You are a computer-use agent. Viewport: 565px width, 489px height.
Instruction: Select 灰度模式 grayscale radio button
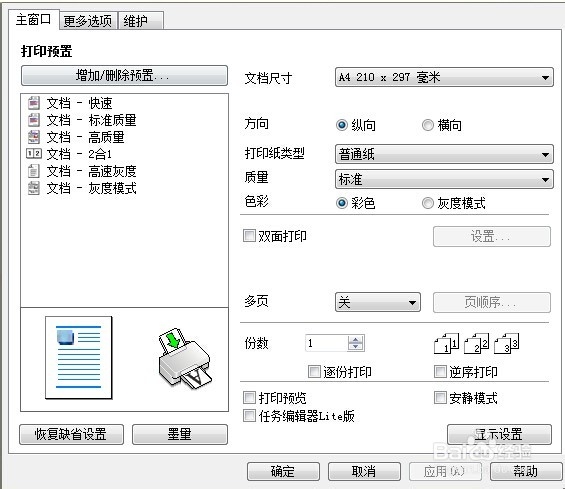click(428, 203)
